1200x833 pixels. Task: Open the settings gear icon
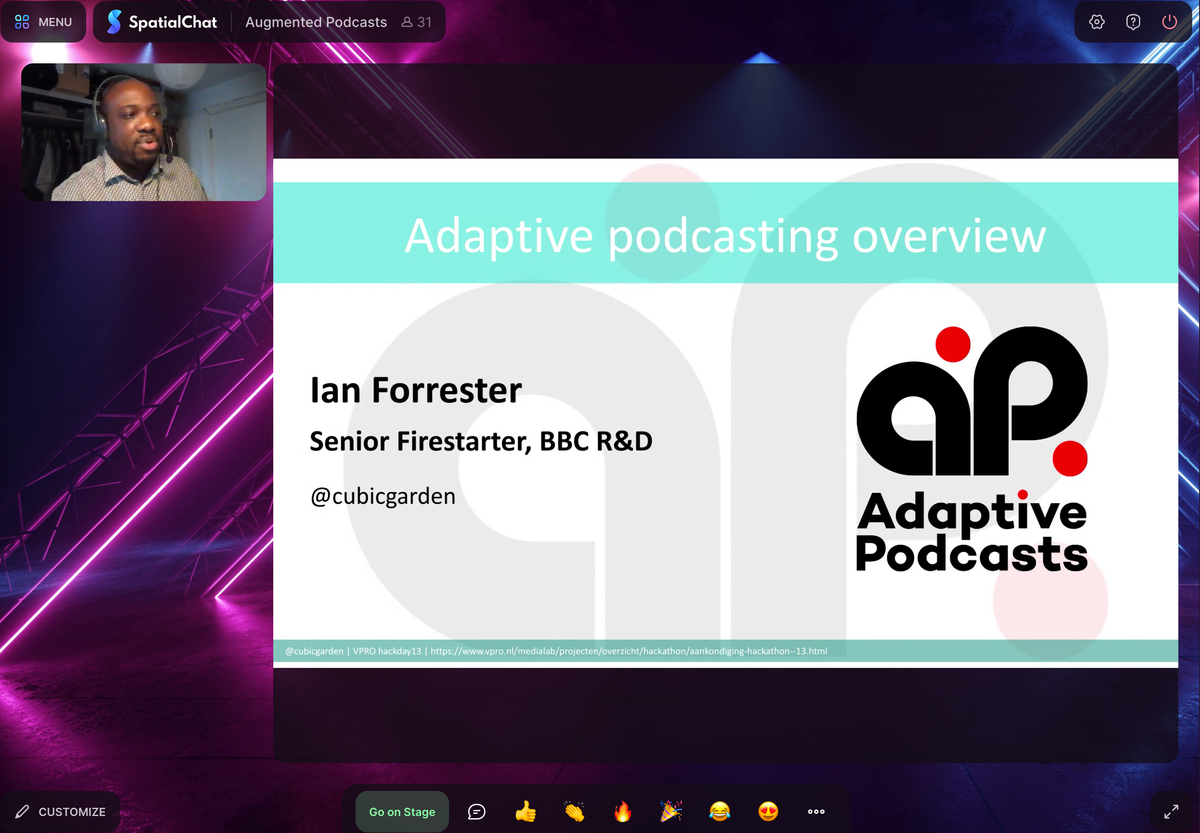(1097, 22)
